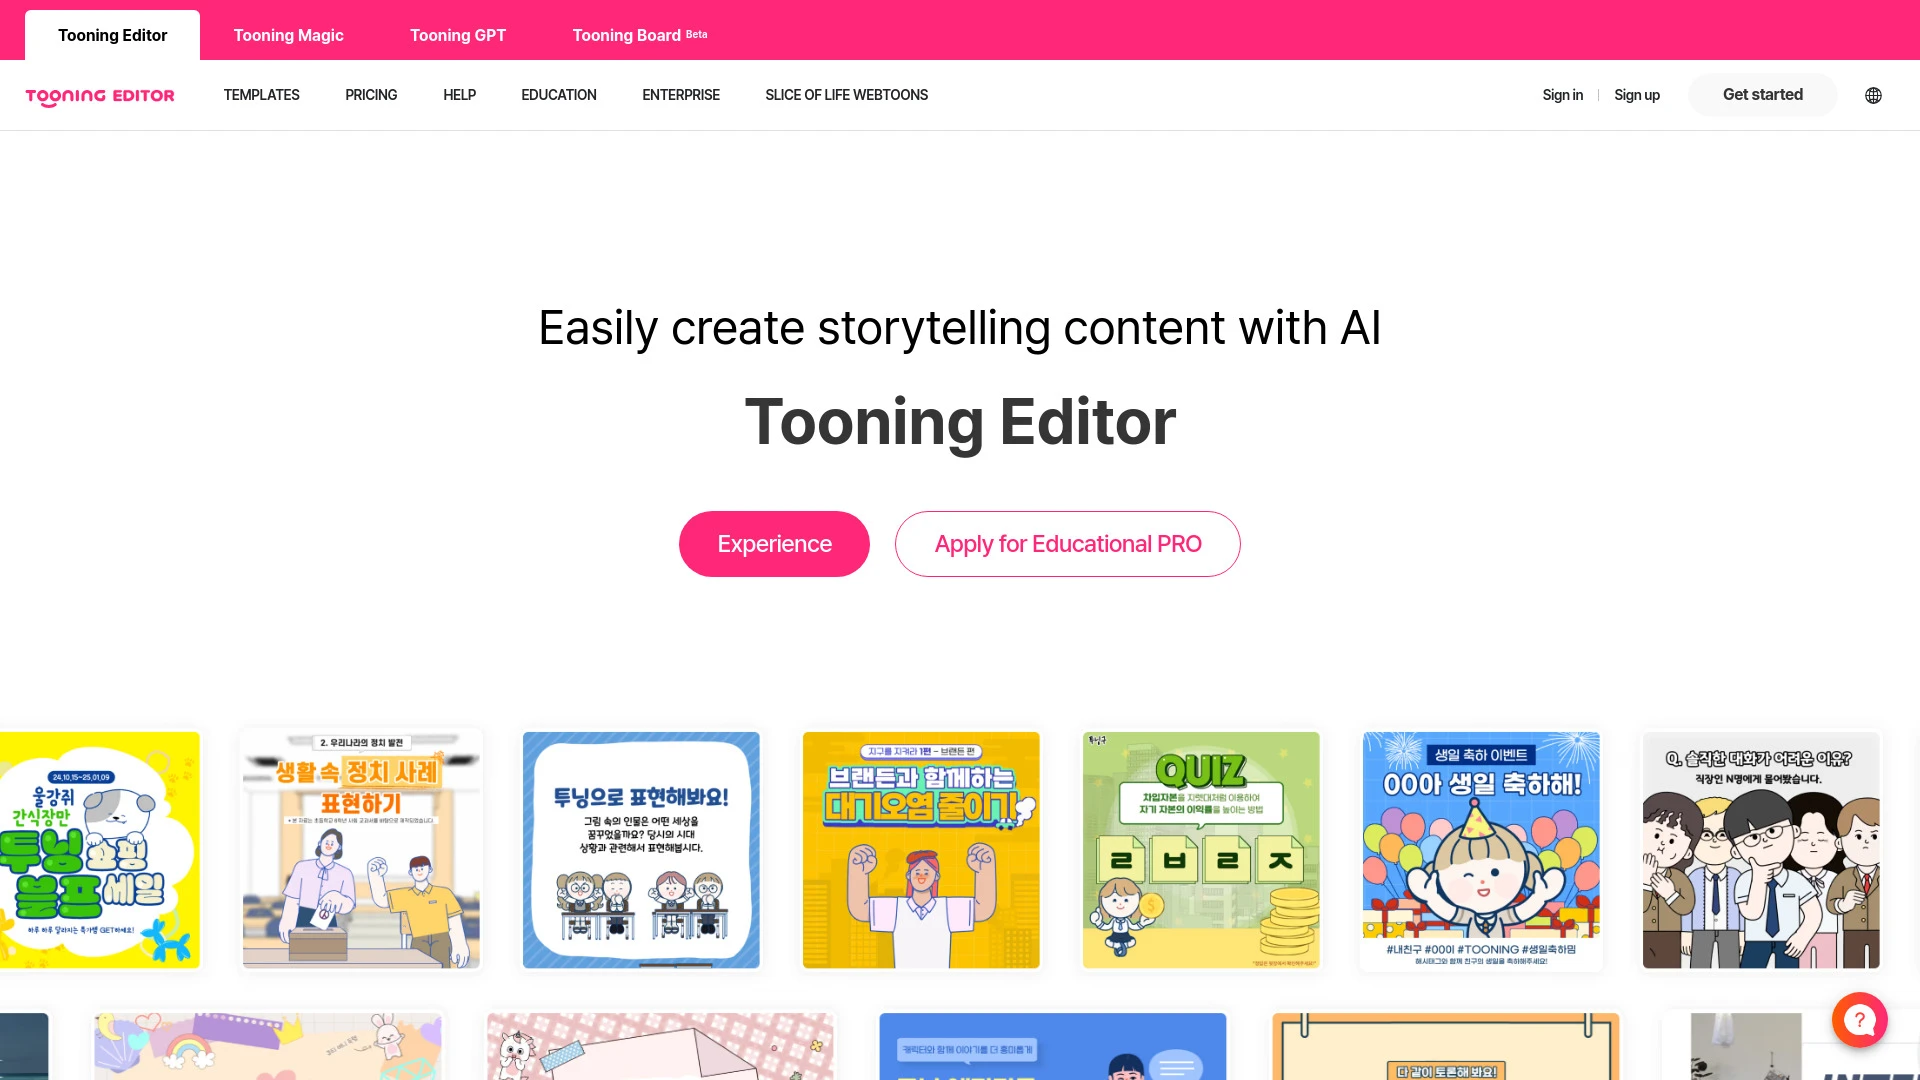
Task: Click the Tooning Magic tab icon
Action: 289,36
